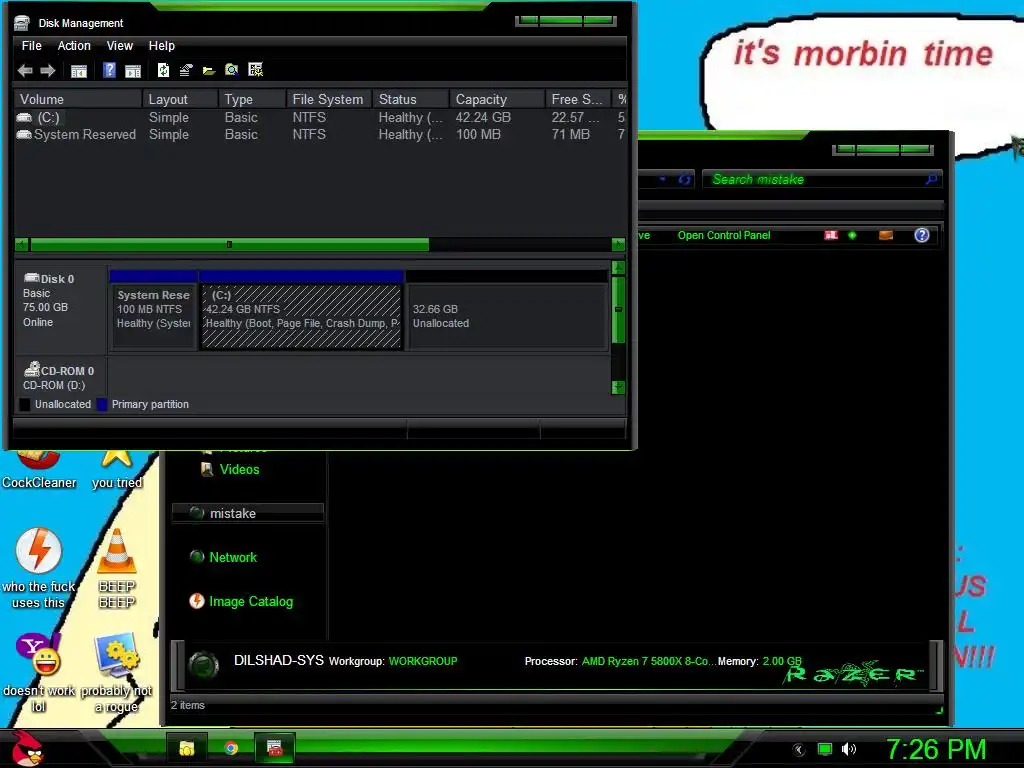The width and height of the screenshot is (1024, 768).
Task: Open the doesn't work lol Yahoo icon
Action: click(x=39, y=671)
